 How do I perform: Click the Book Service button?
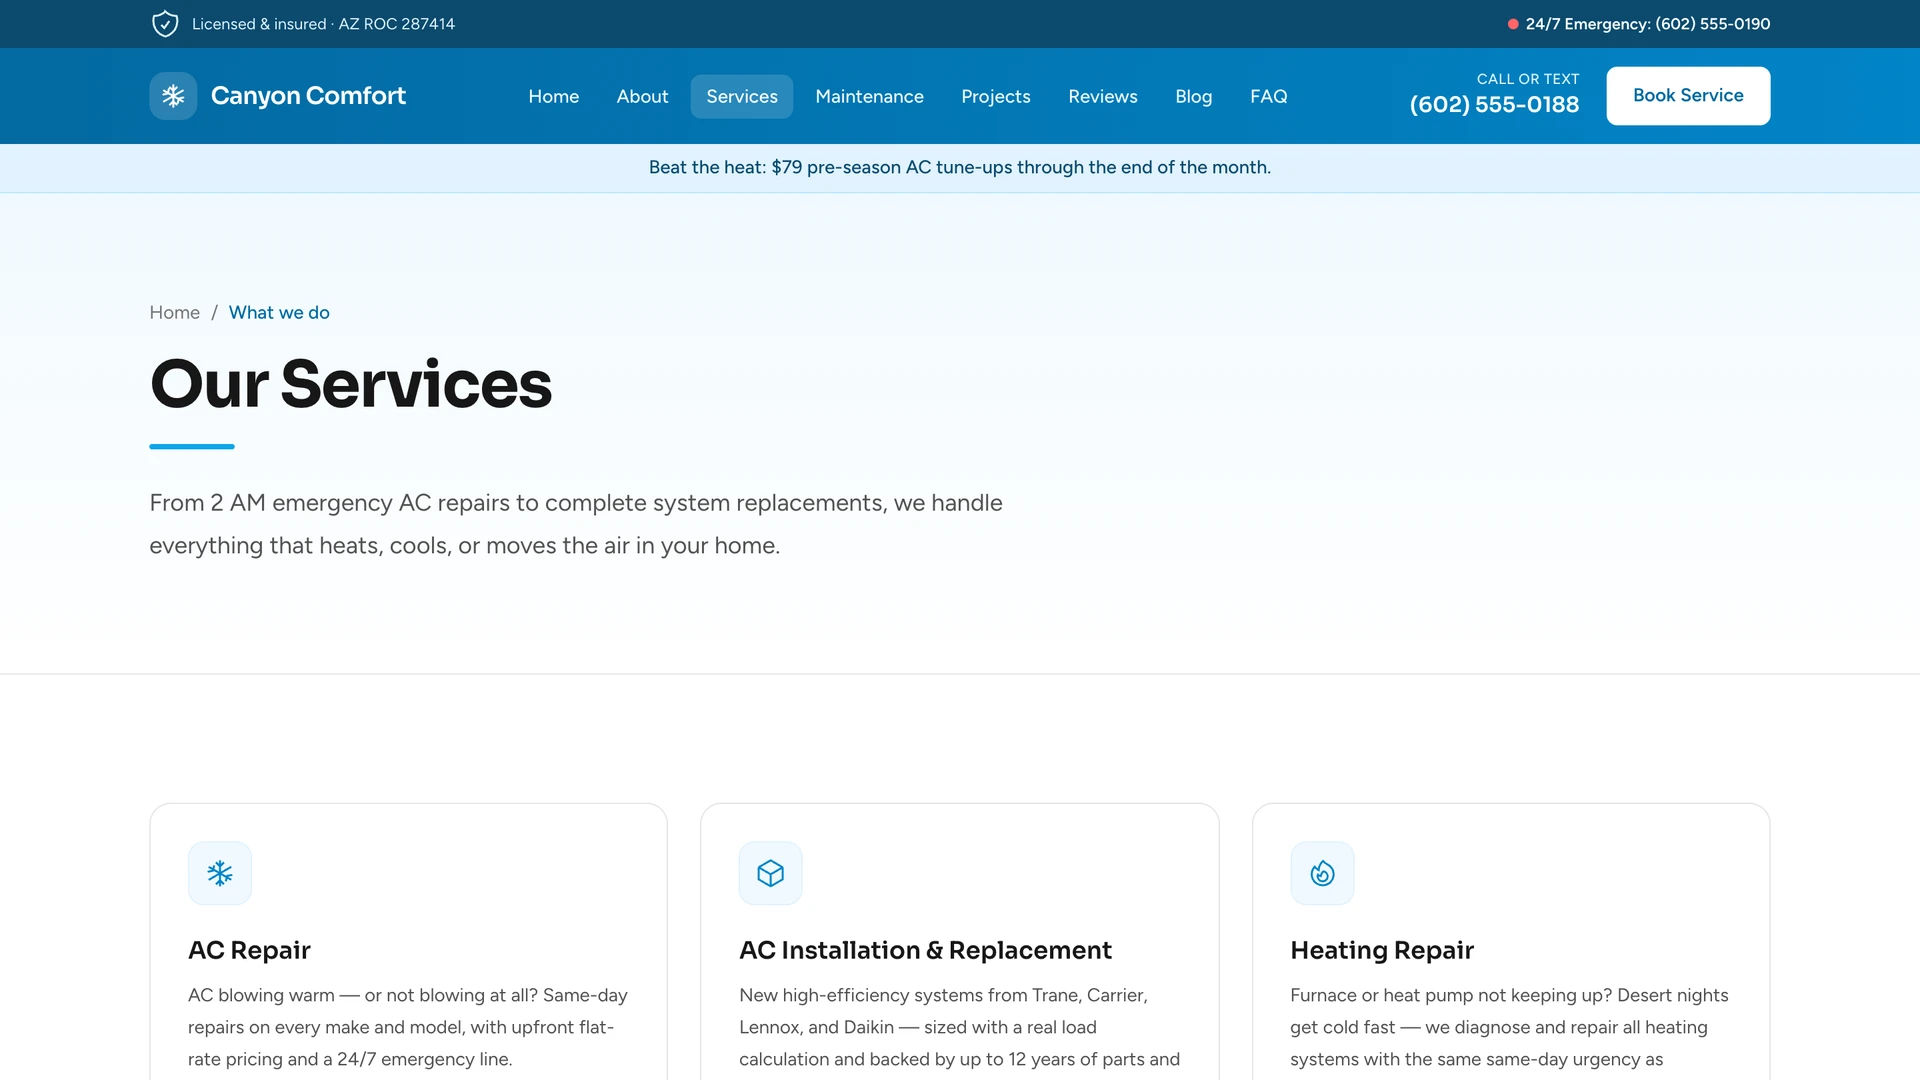point(1688,96)
